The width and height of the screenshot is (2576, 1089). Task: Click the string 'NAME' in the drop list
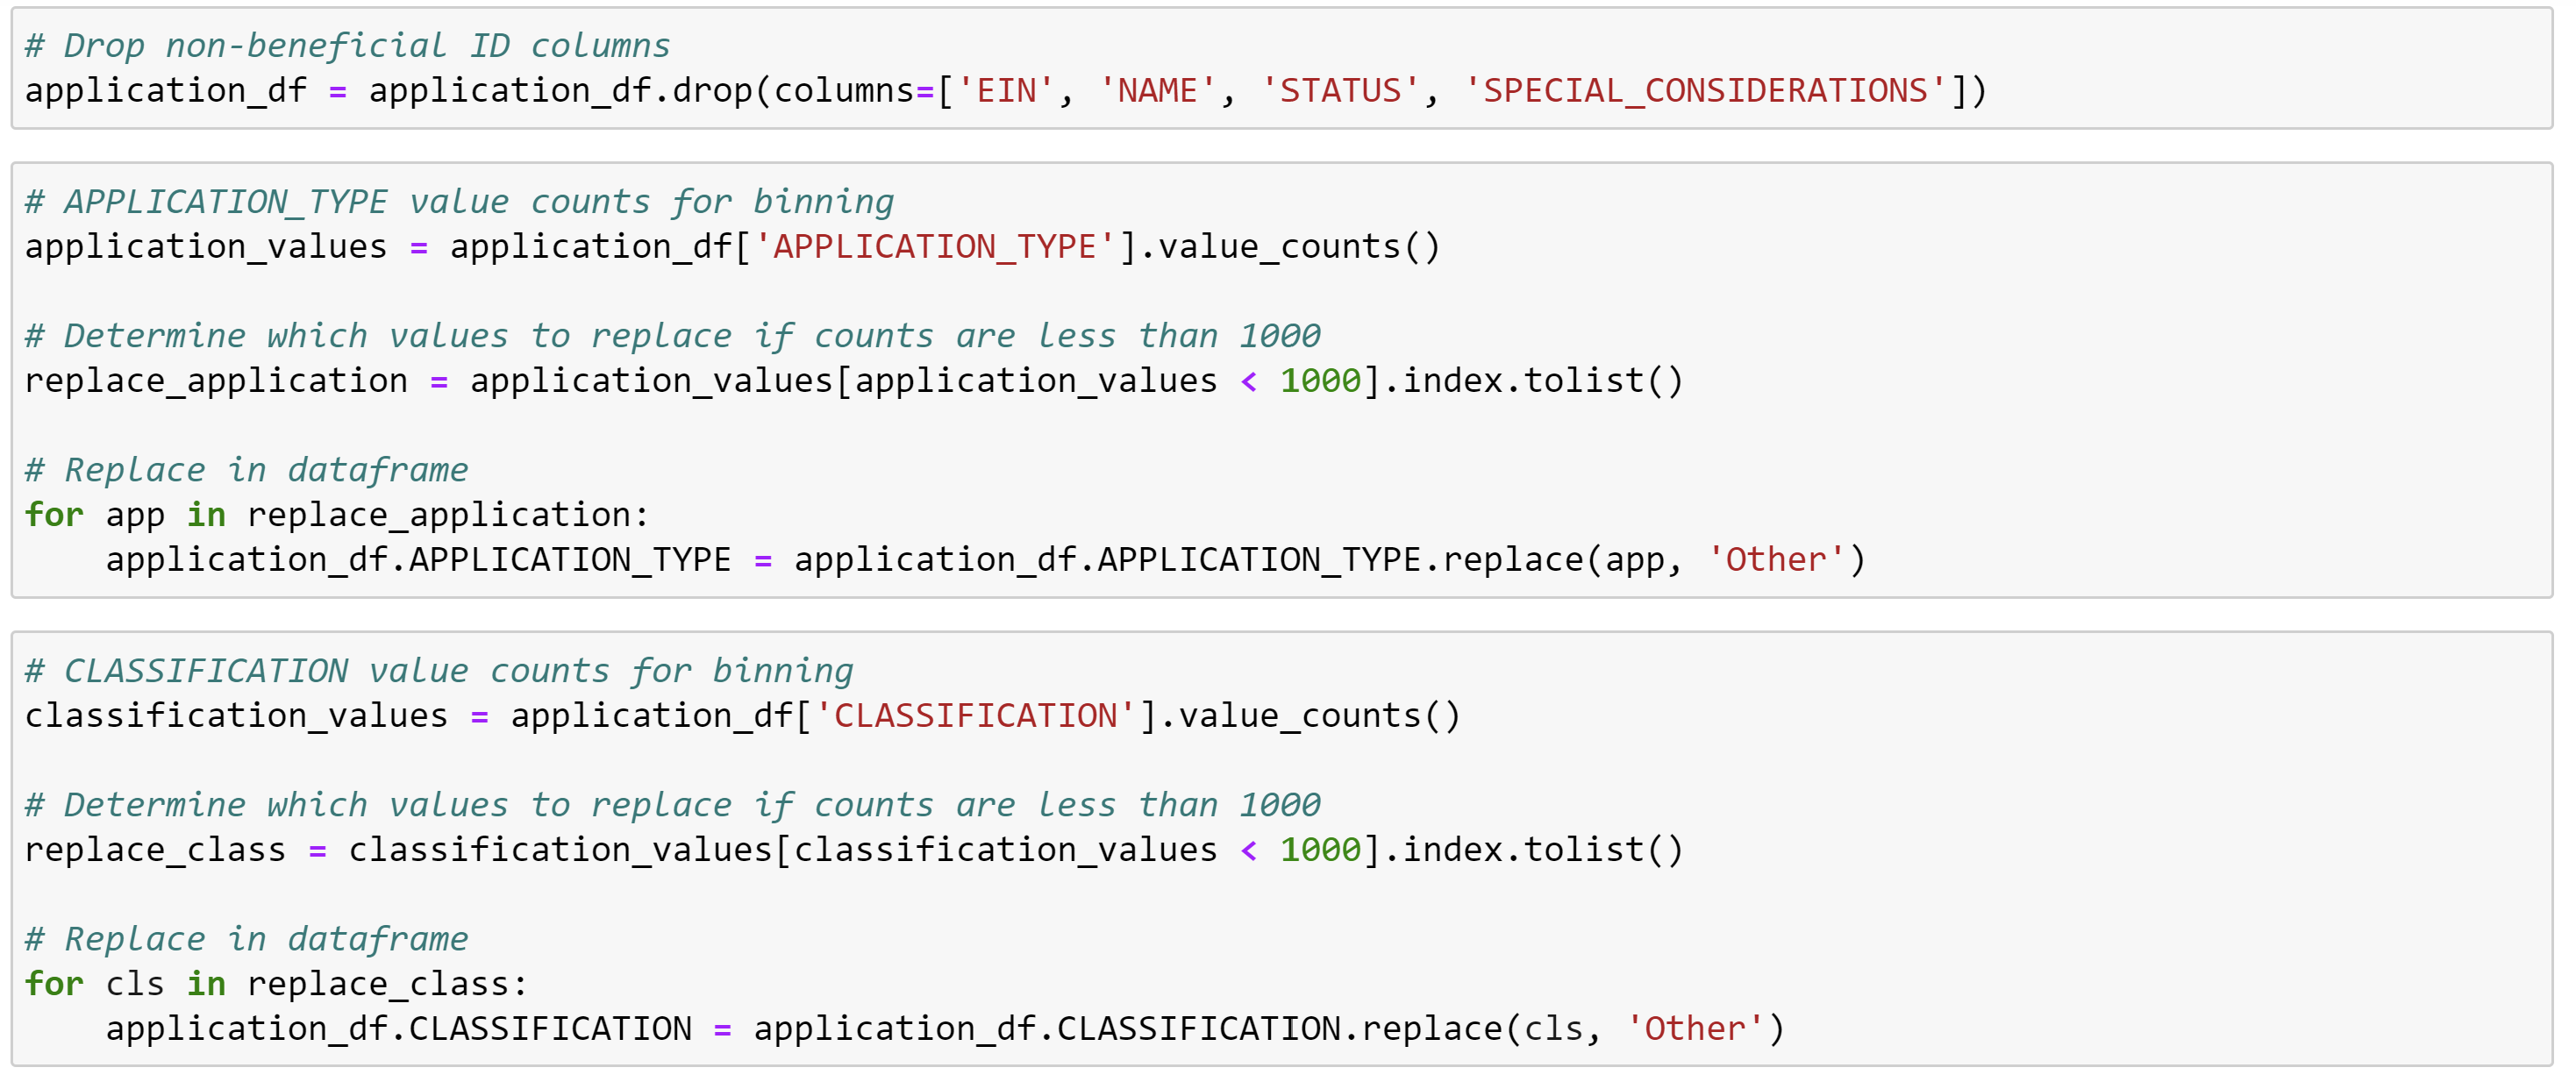tap(1157, 91)
